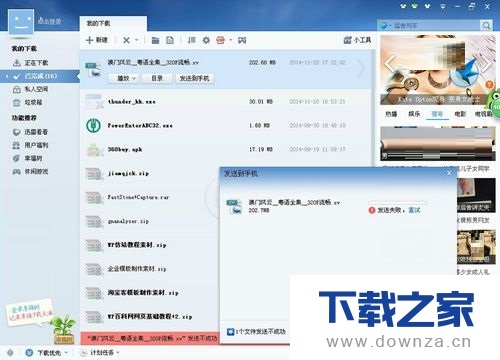The width and height of the screenshot is (500, 360).
Task: Click inside the search input field at top right
Action: 435,25
